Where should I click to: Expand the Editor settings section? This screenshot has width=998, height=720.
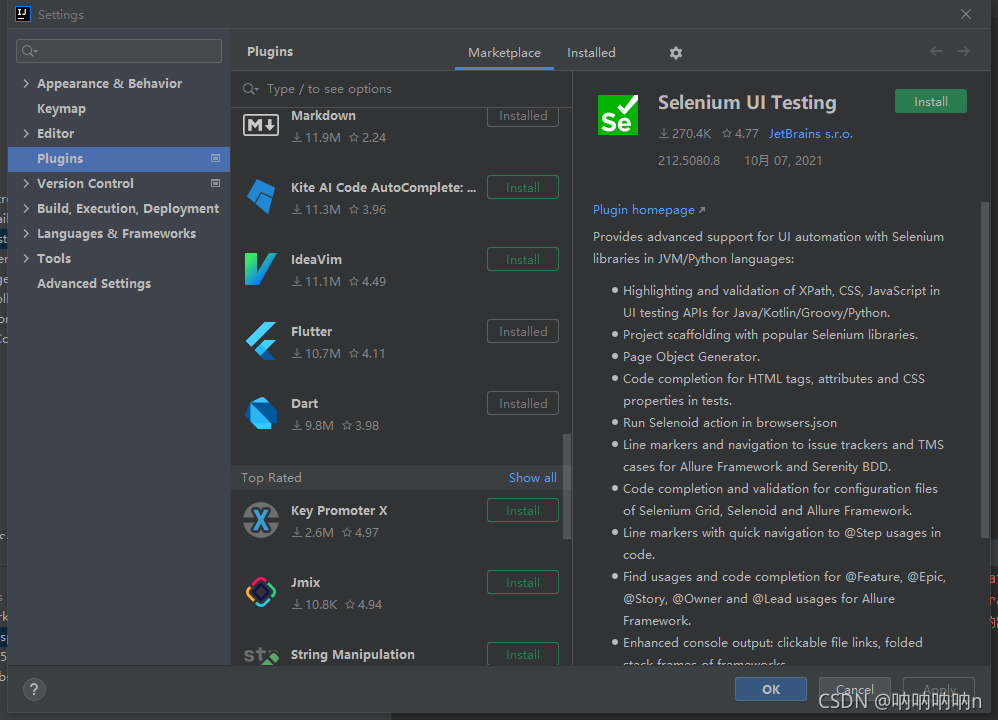[x=26, y=133]
